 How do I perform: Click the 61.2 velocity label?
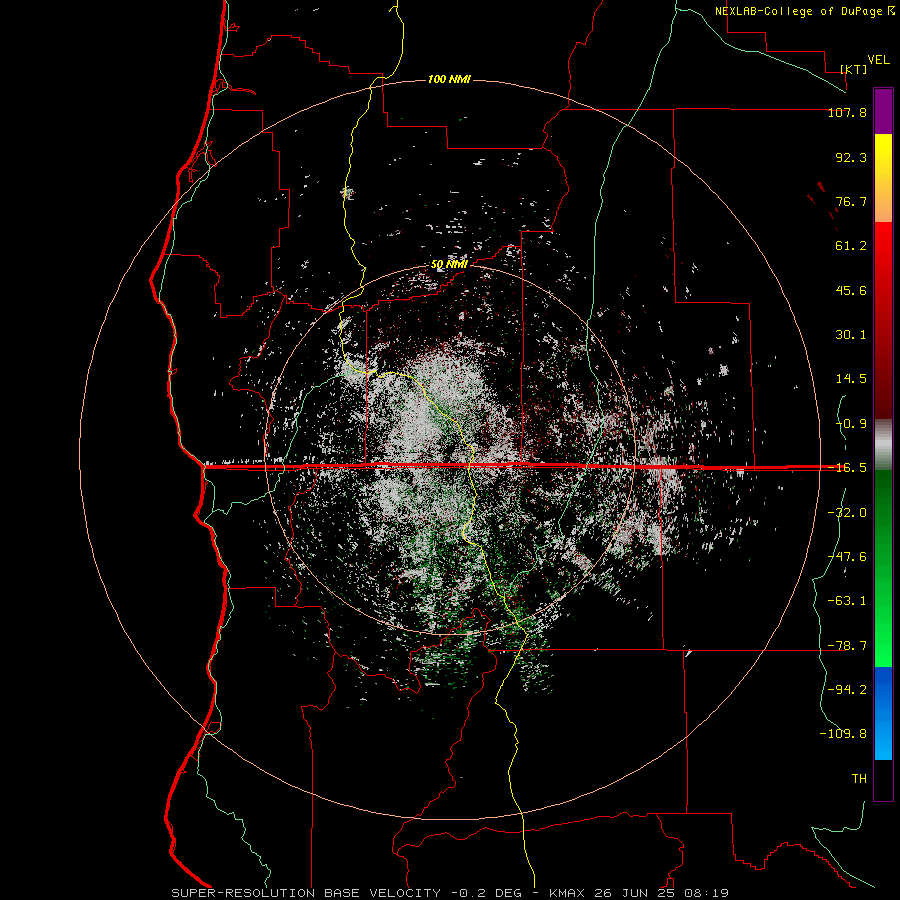pyautogui.click(x=851, y=246)
